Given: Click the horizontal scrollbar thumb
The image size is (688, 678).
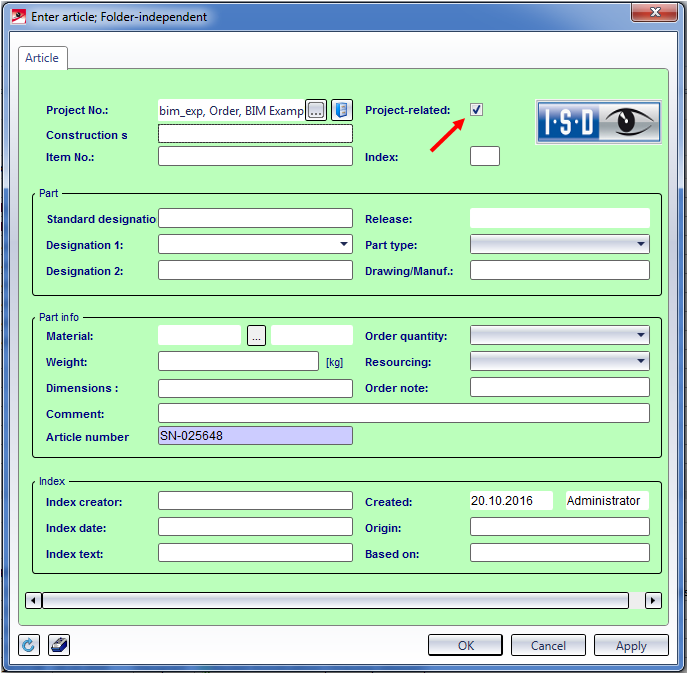Looking at the screenshot, I should pos(335,600).
